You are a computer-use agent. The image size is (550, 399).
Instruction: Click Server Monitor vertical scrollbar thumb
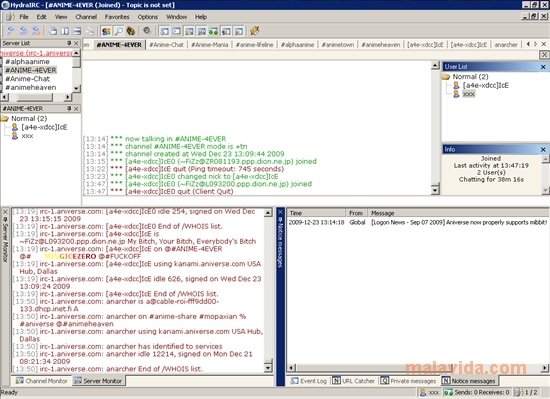click(268, 361)
